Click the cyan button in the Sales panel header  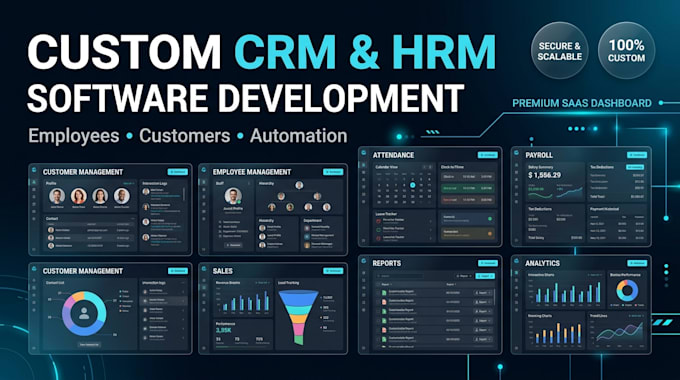[x=333, y=271]
